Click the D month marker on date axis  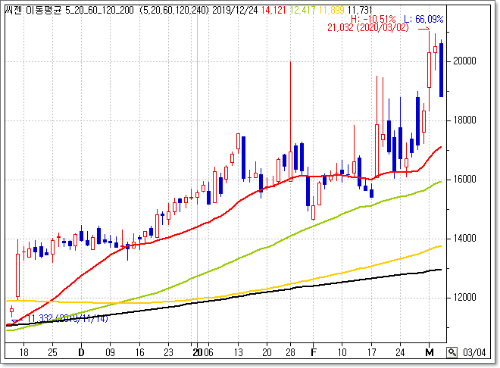81,352
